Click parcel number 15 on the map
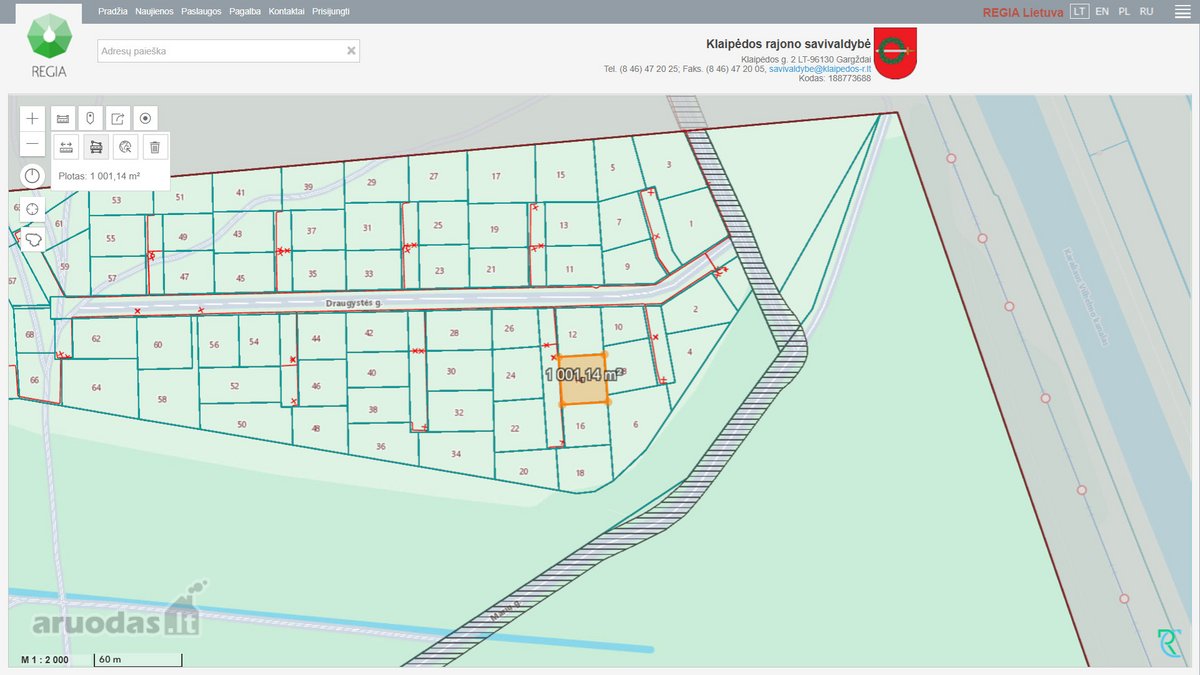The width and height of the screenshot is (1200, 675). (560, 175)
